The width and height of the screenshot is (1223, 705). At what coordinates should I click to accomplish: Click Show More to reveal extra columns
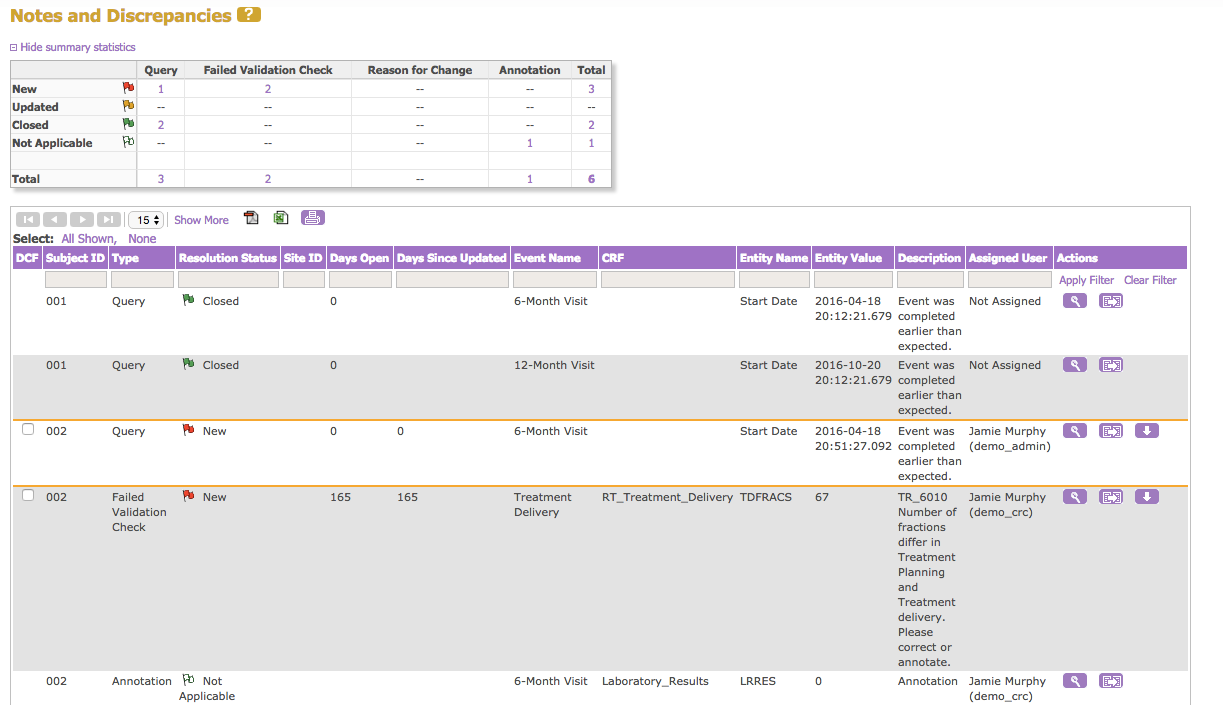coord(201,220)
